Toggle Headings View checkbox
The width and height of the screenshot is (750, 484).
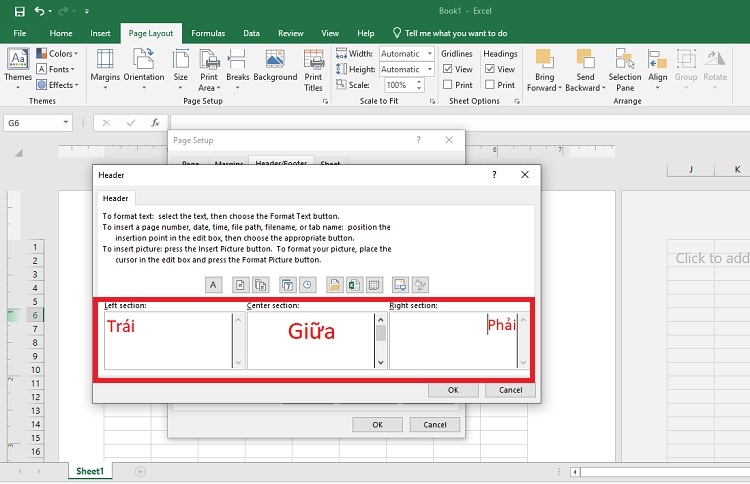(x=491, y=69)
